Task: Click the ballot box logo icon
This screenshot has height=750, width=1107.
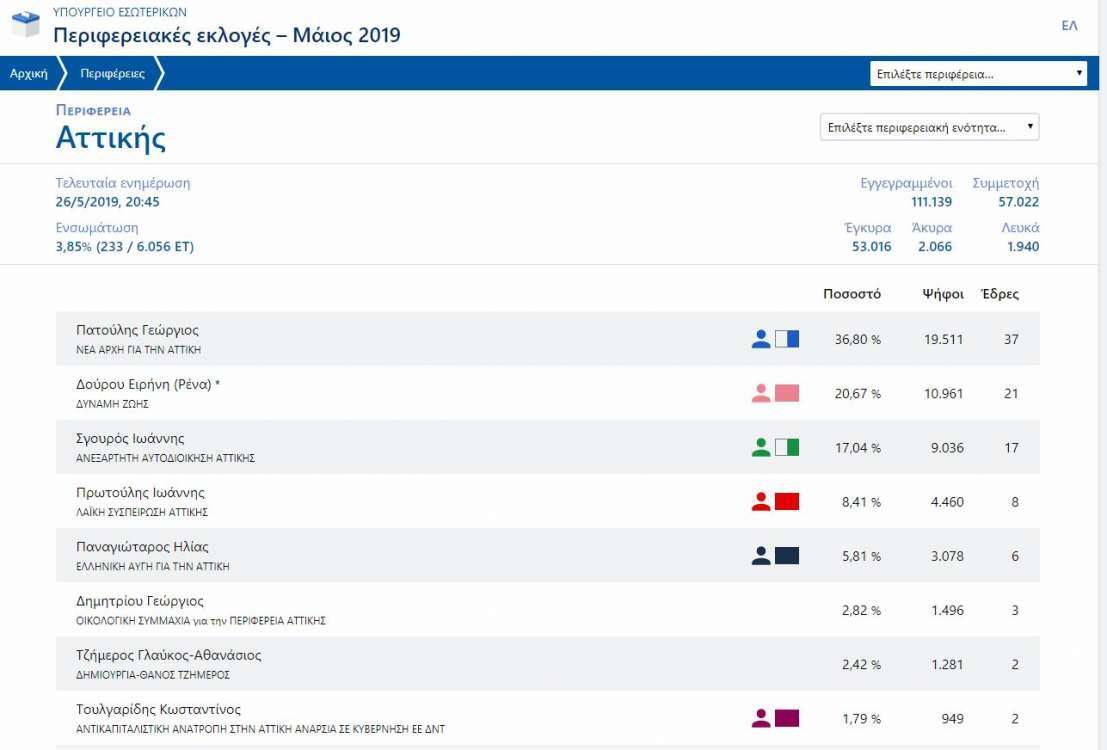Action: [x=26, y=26]
